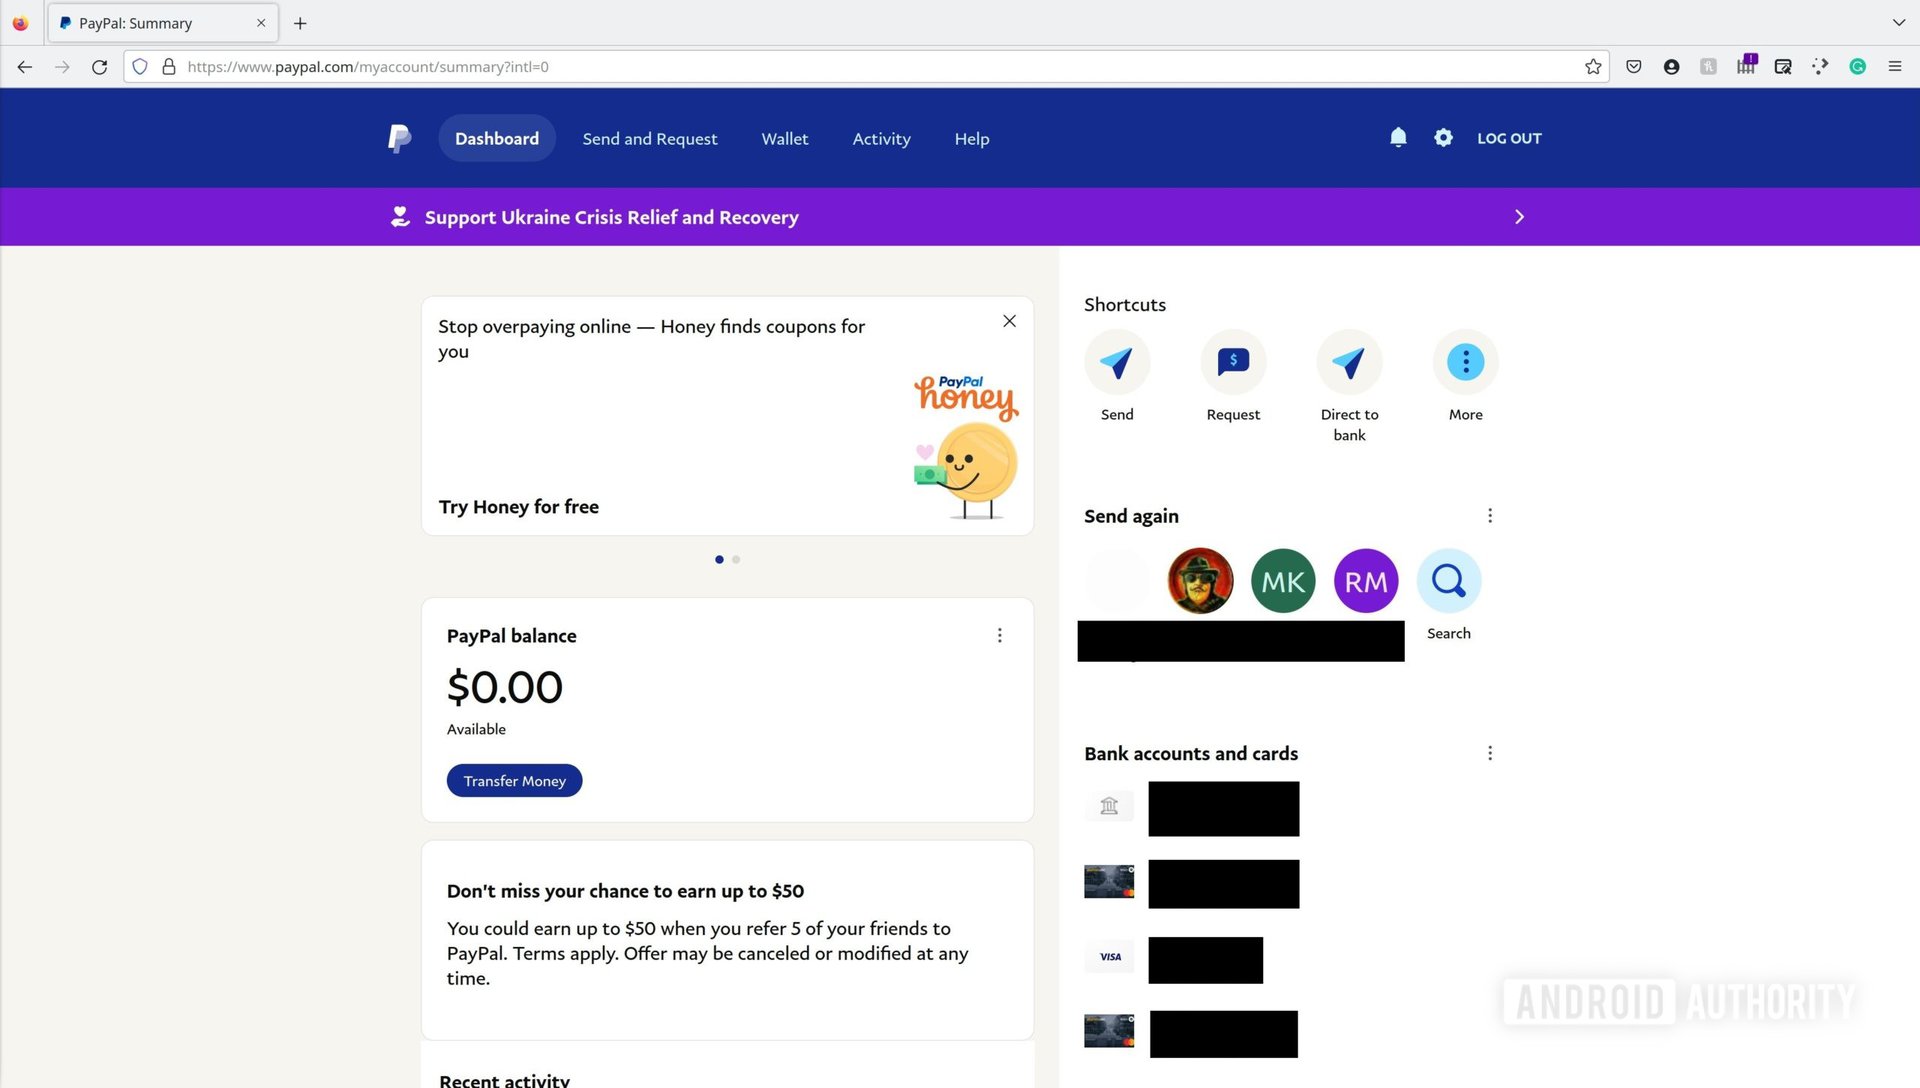Click the first carousel slide dot
Screen dimensions: 1920x1088
tap(719, 558)
